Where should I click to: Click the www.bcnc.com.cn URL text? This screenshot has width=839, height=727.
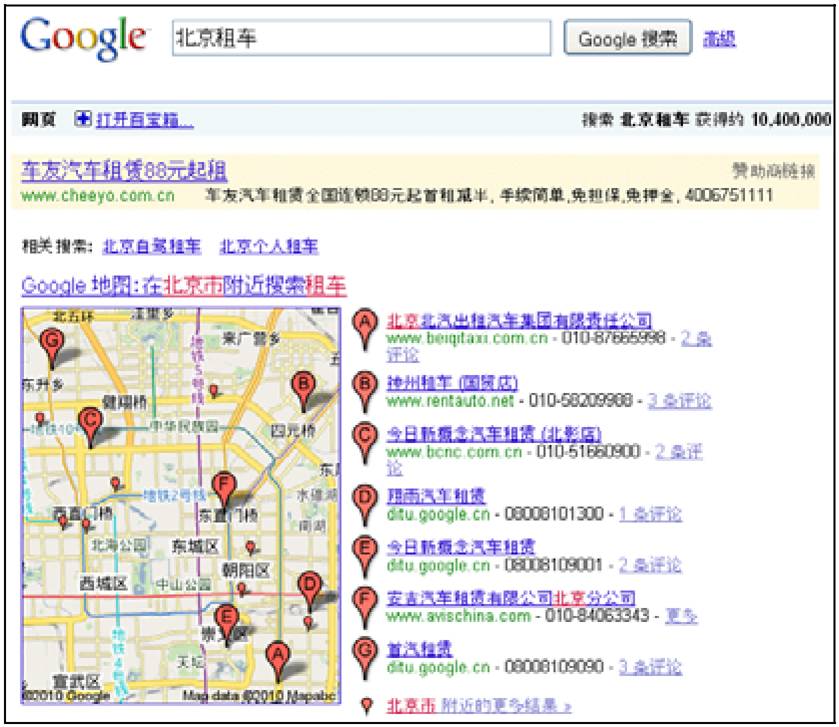[x=454, y=452]
